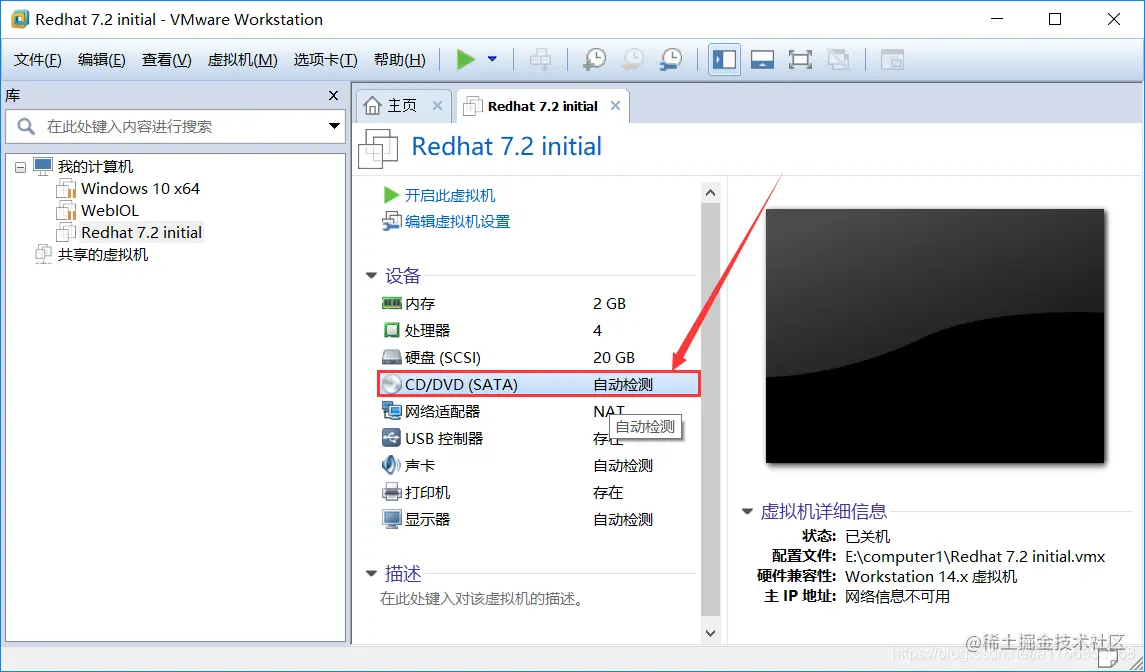Click the configuration file path text

point(975,557)
